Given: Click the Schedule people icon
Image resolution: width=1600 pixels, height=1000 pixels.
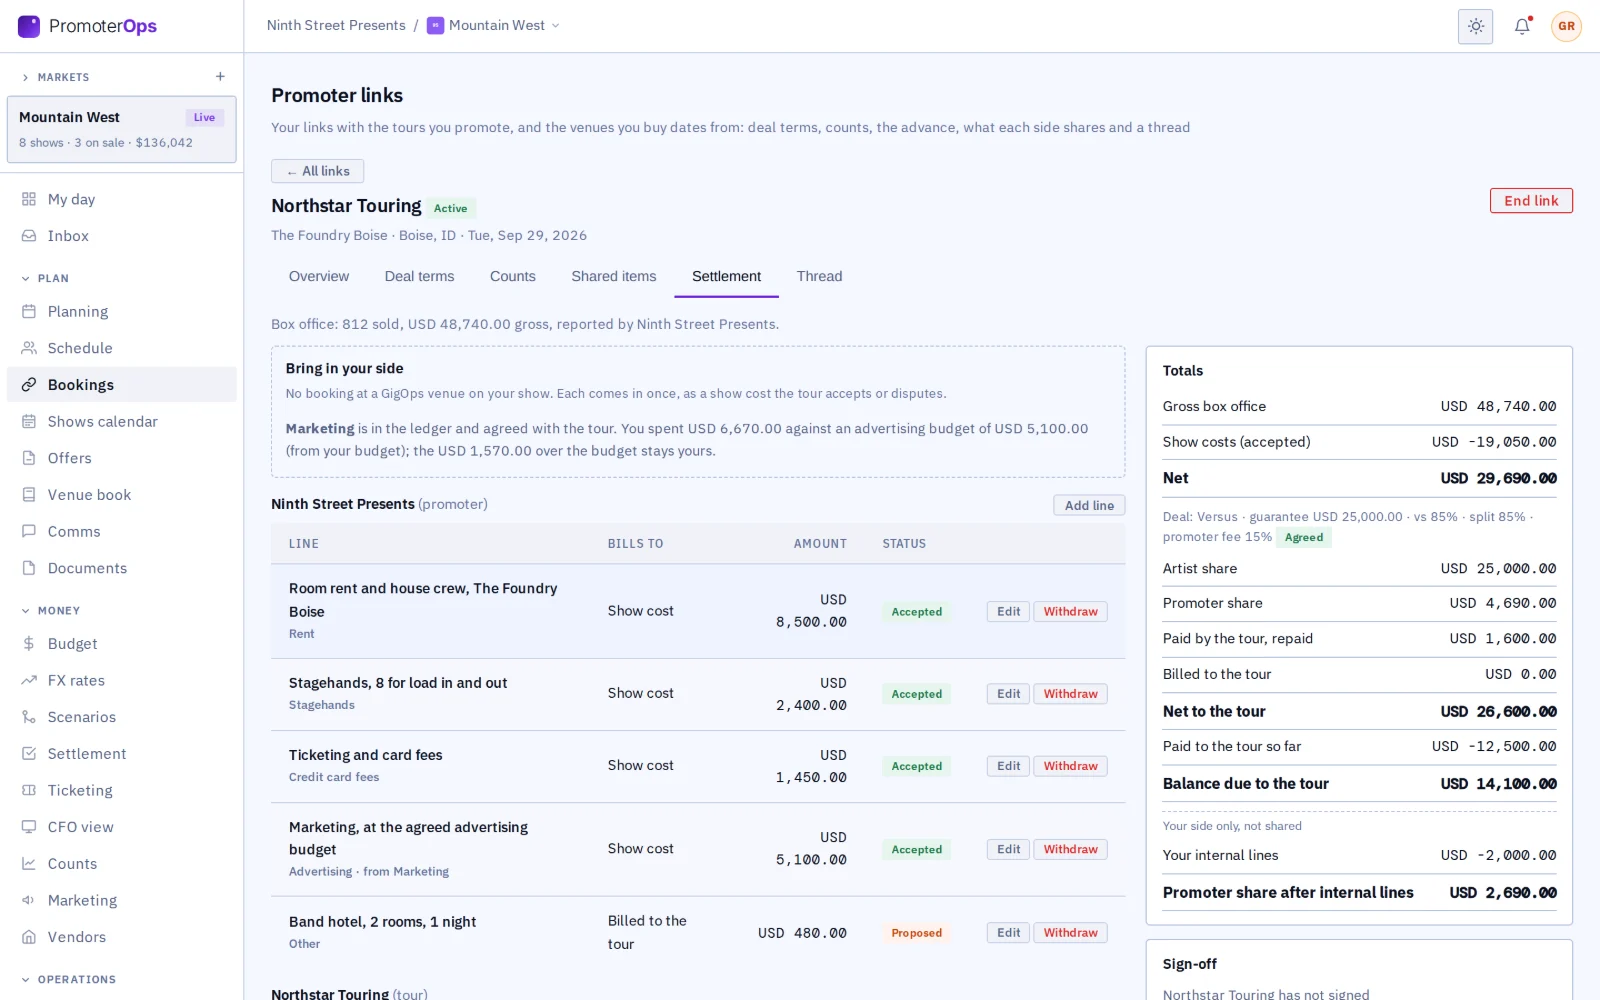Looking at the screenshot, I should click(x=29, y=348).
